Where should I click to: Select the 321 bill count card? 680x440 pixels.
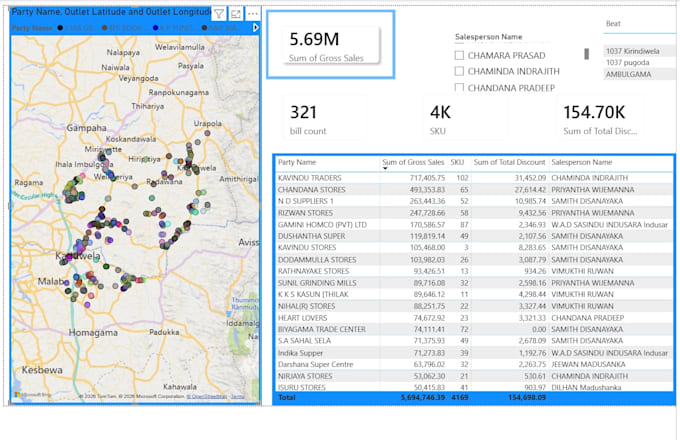[325, 119]
